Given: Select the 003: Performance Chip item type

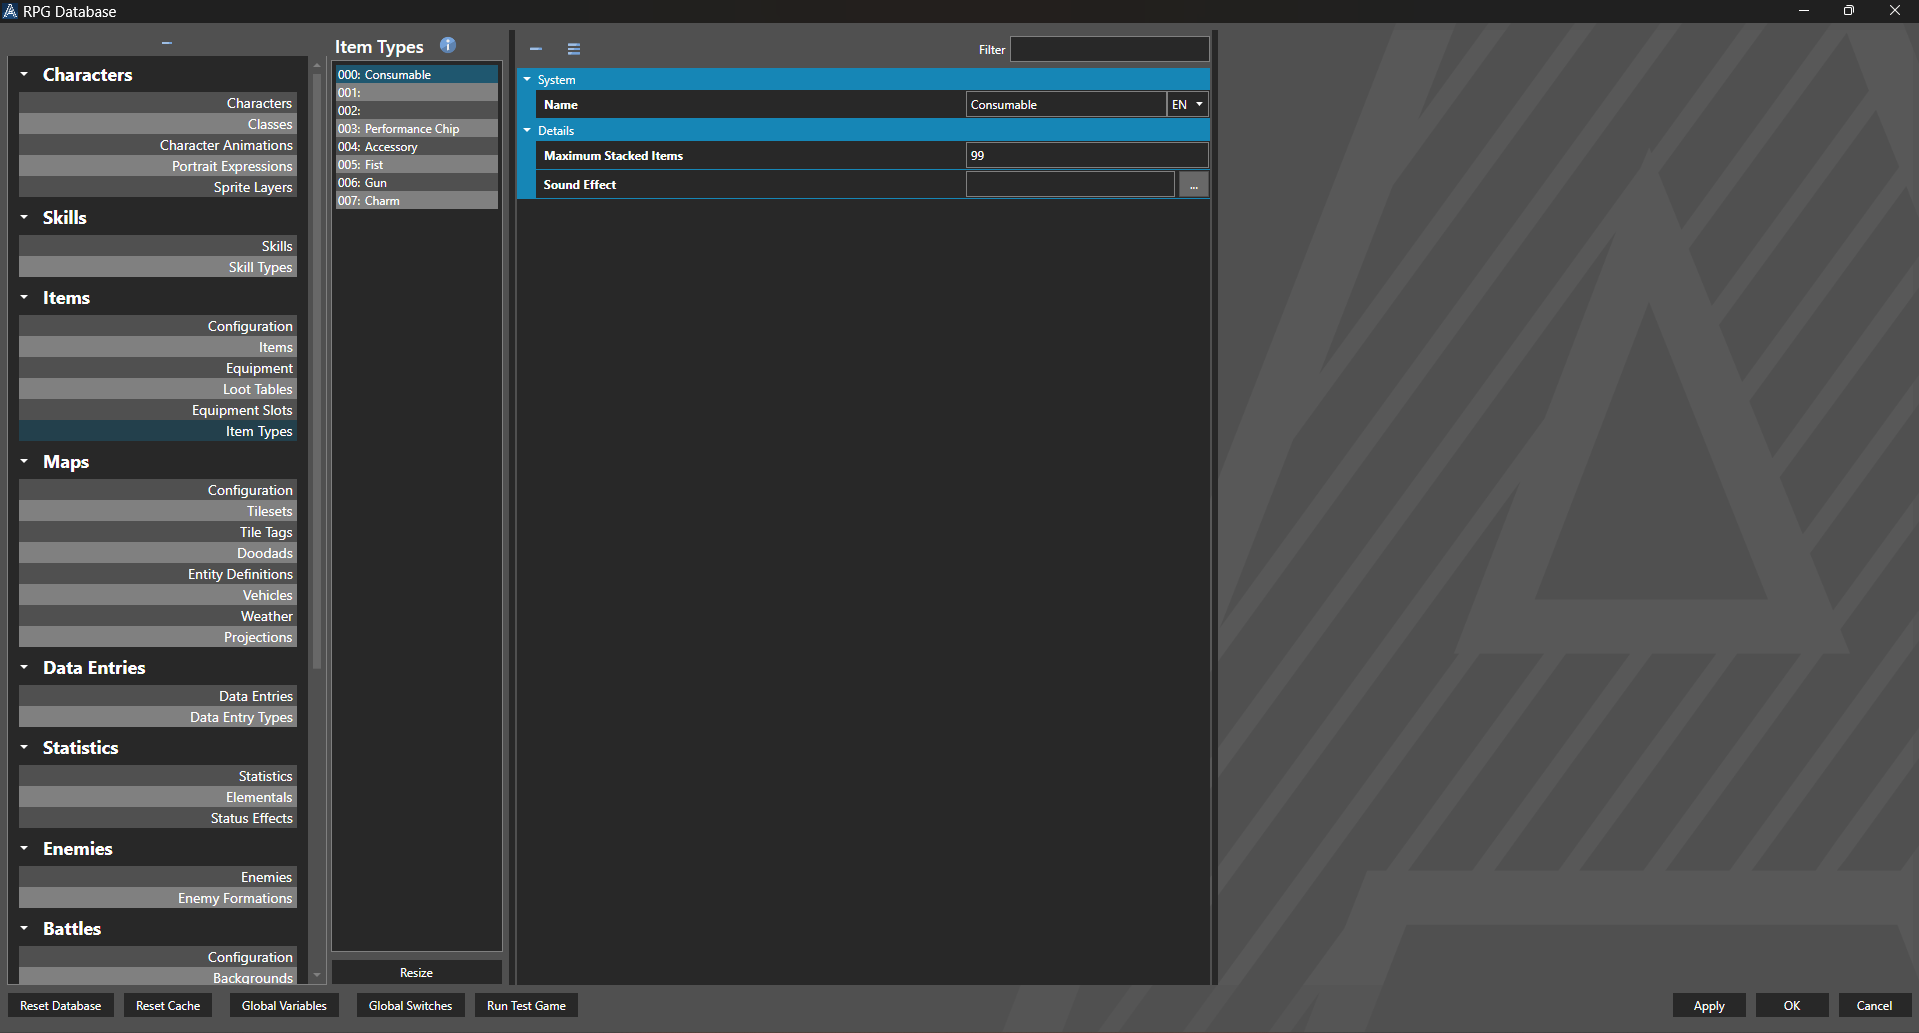Looking at the screenshot, I should click(416, 128).
